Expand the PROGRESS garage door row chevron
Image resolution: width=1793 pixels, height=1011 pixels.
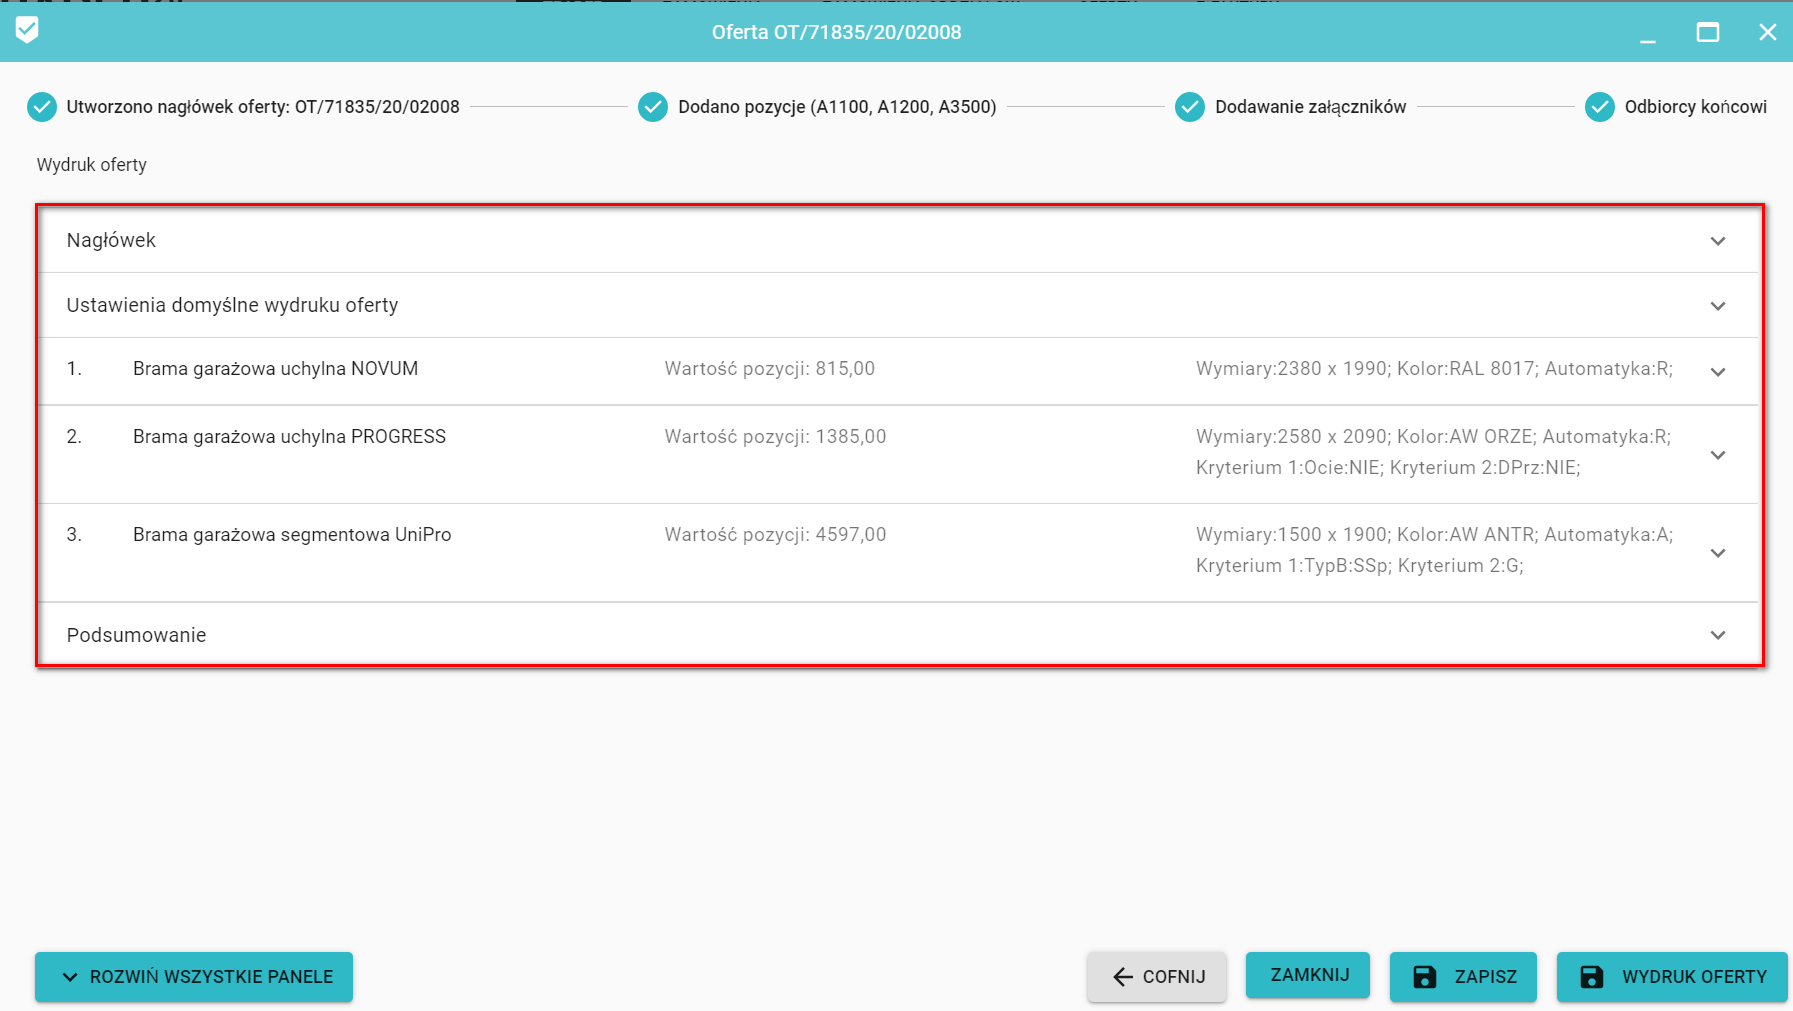click(x=1718, y=455)
